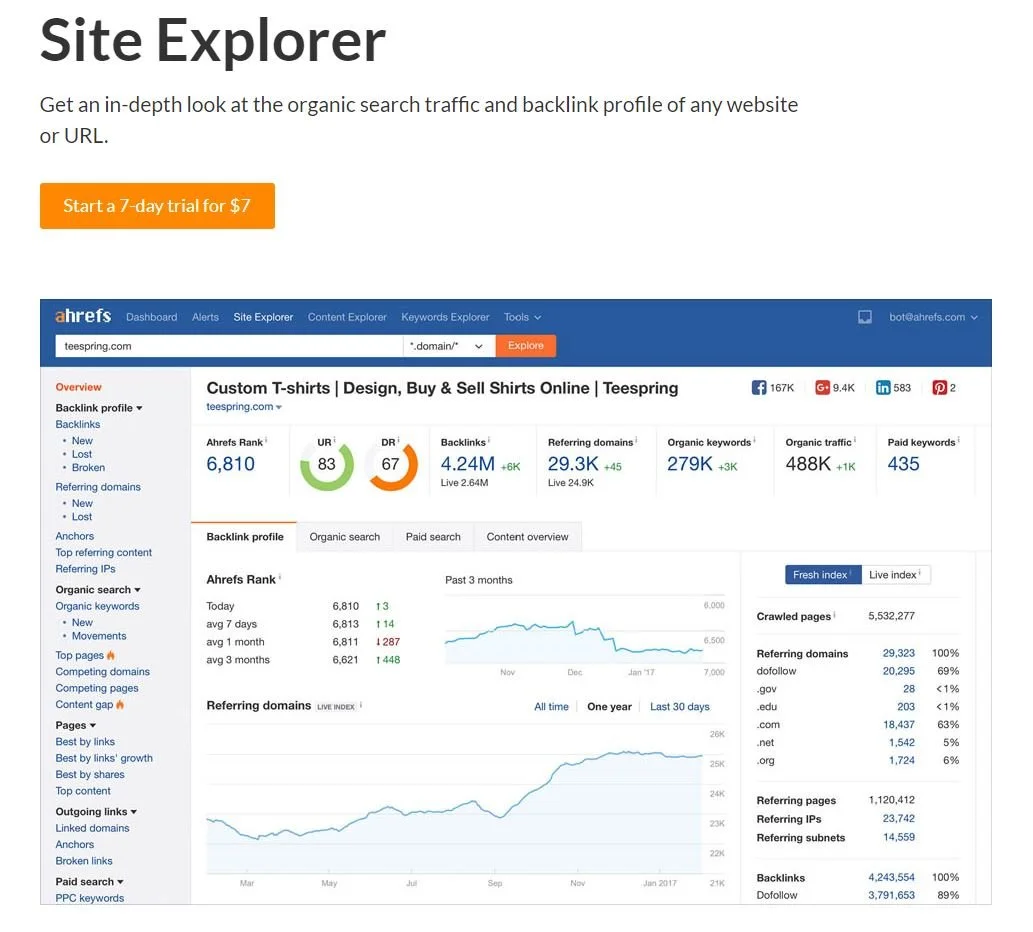Click the UR 83 donut gauge
Viewport: 1033px width, 932px height.
pos(327,464)
